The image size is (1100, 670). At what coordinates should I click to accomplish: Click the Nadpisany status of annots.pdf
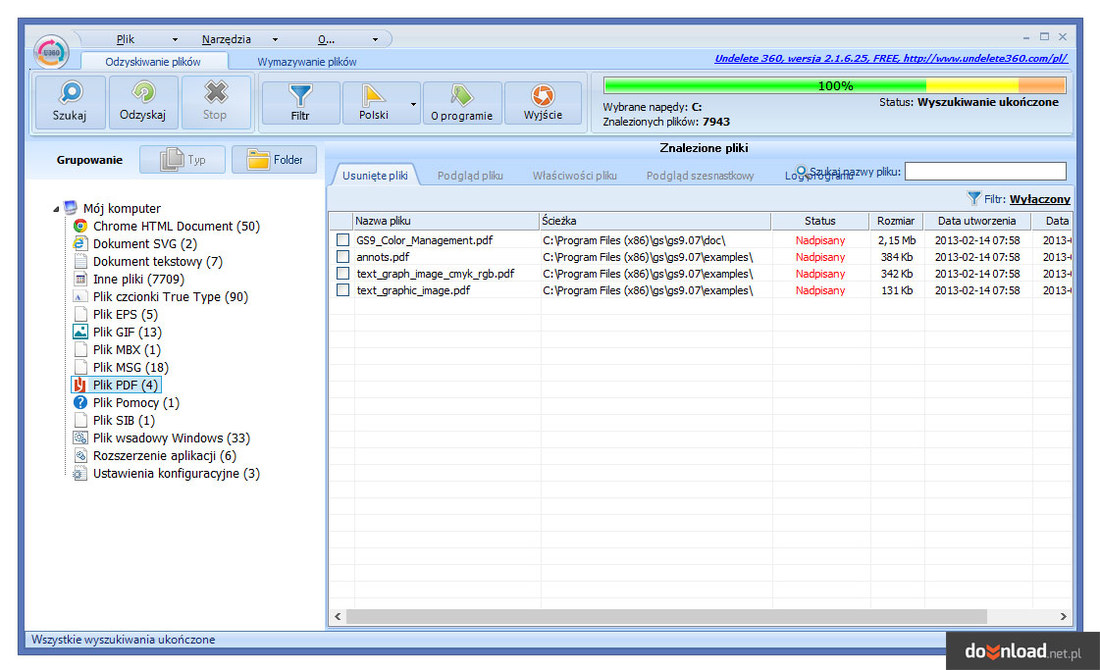pyautogui.click(x=820, y=257)
